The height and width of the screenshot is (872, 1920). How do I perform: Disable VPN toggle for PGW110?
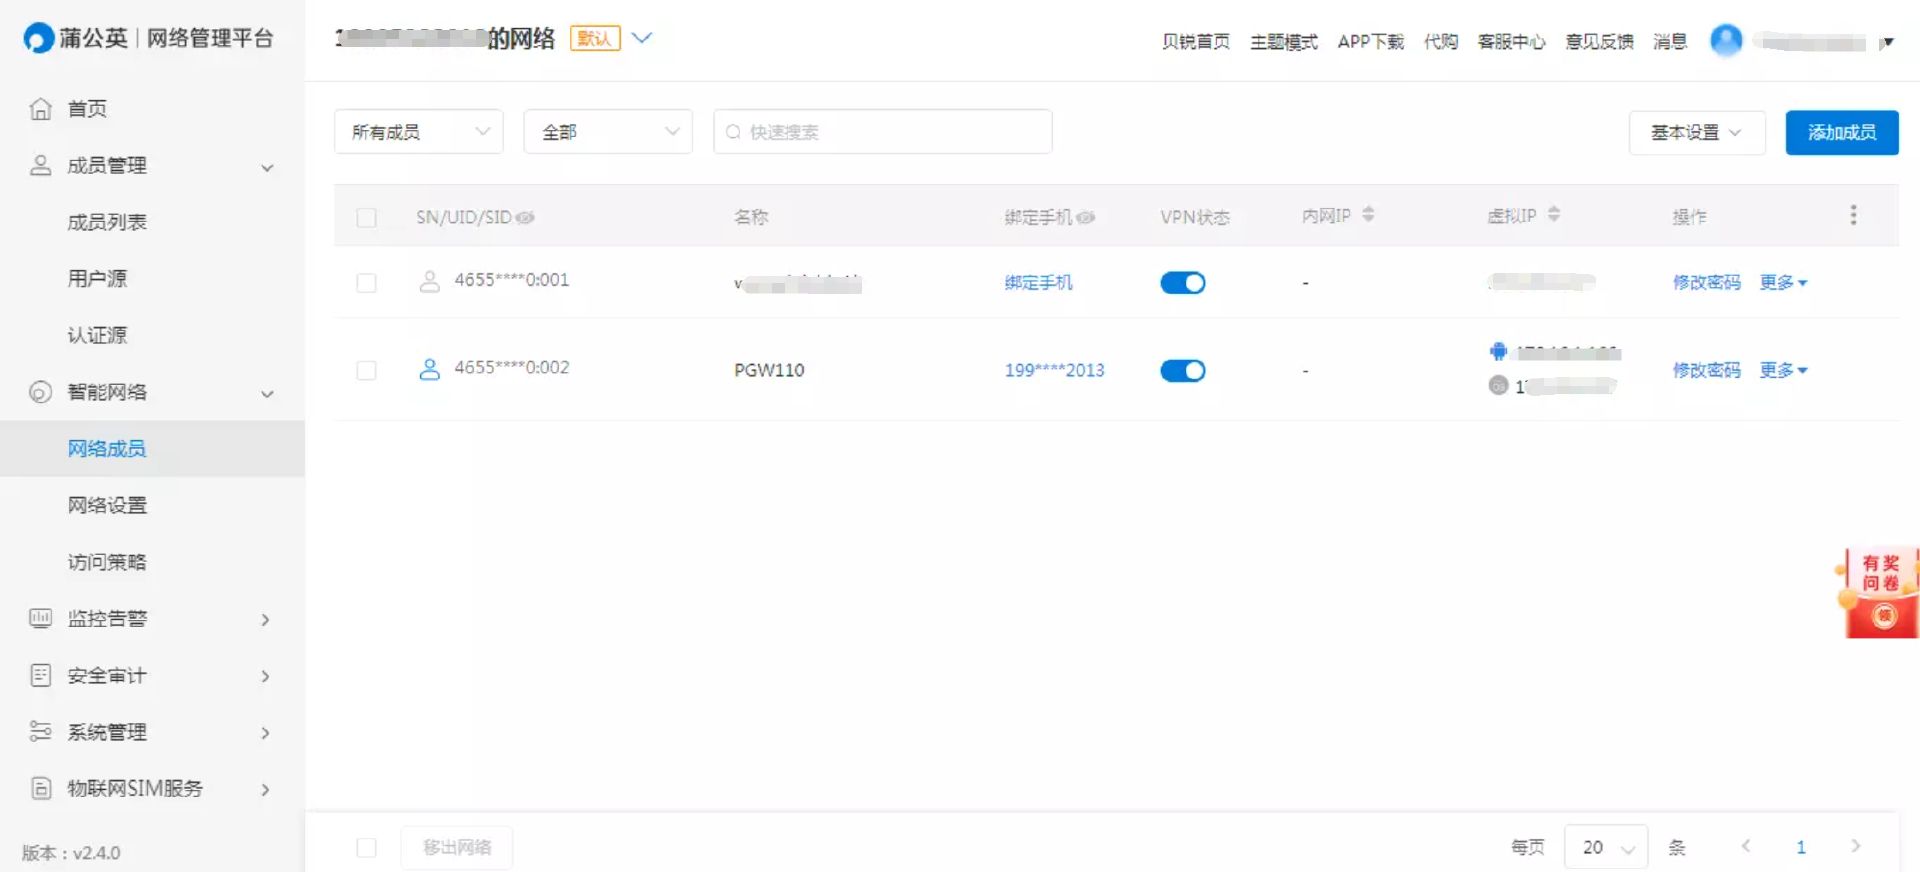click(x=1183, y=371)
